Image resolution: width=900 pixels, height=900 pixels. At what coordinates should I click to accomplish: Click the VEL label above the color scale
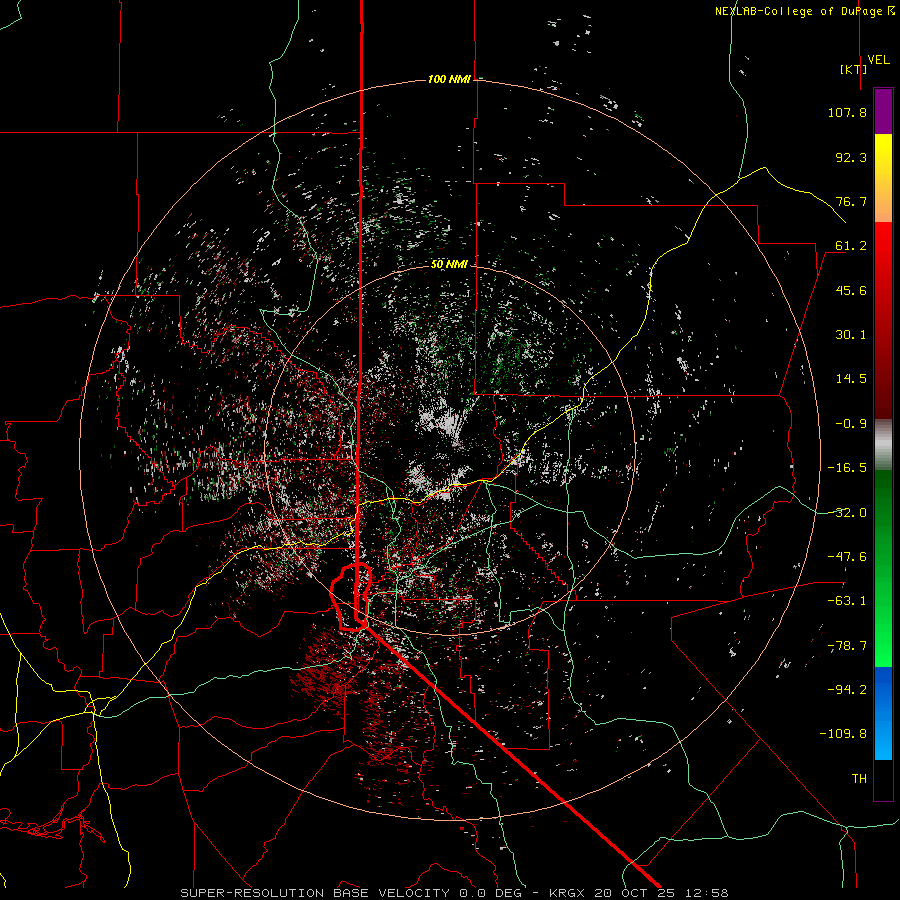coord(878,60)
